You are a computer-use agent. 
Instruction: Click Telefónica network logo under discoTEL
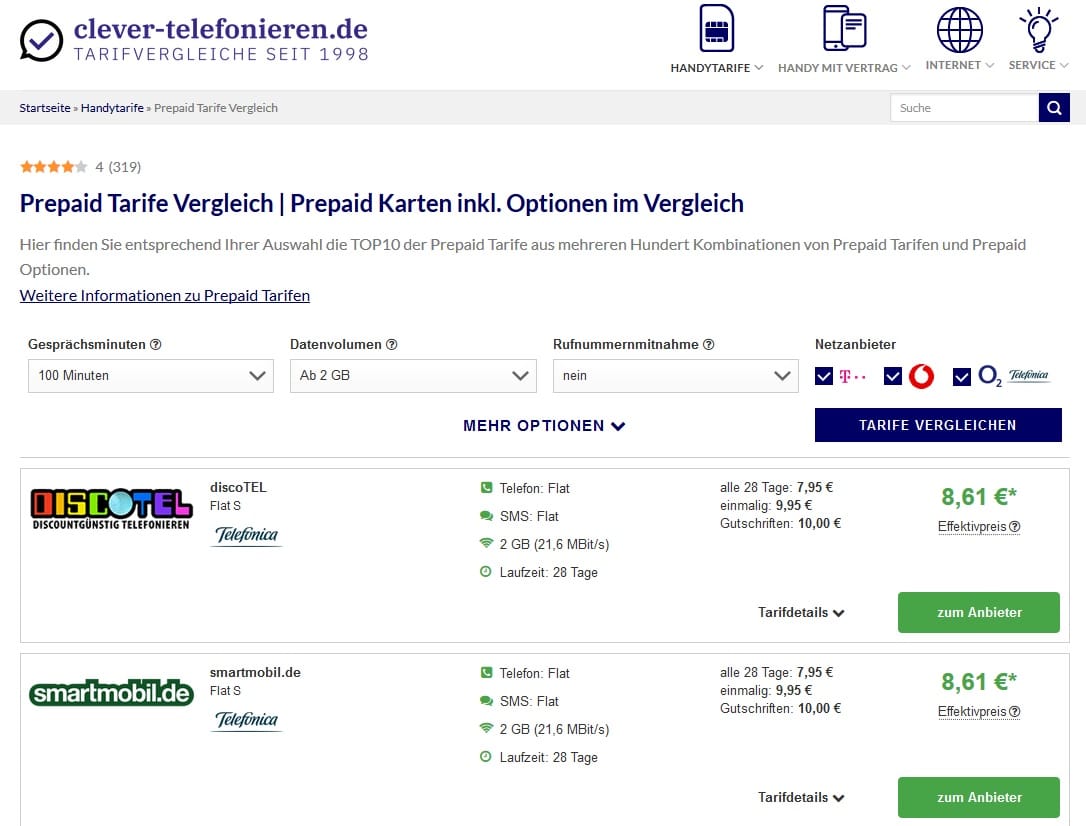point(247,535)
